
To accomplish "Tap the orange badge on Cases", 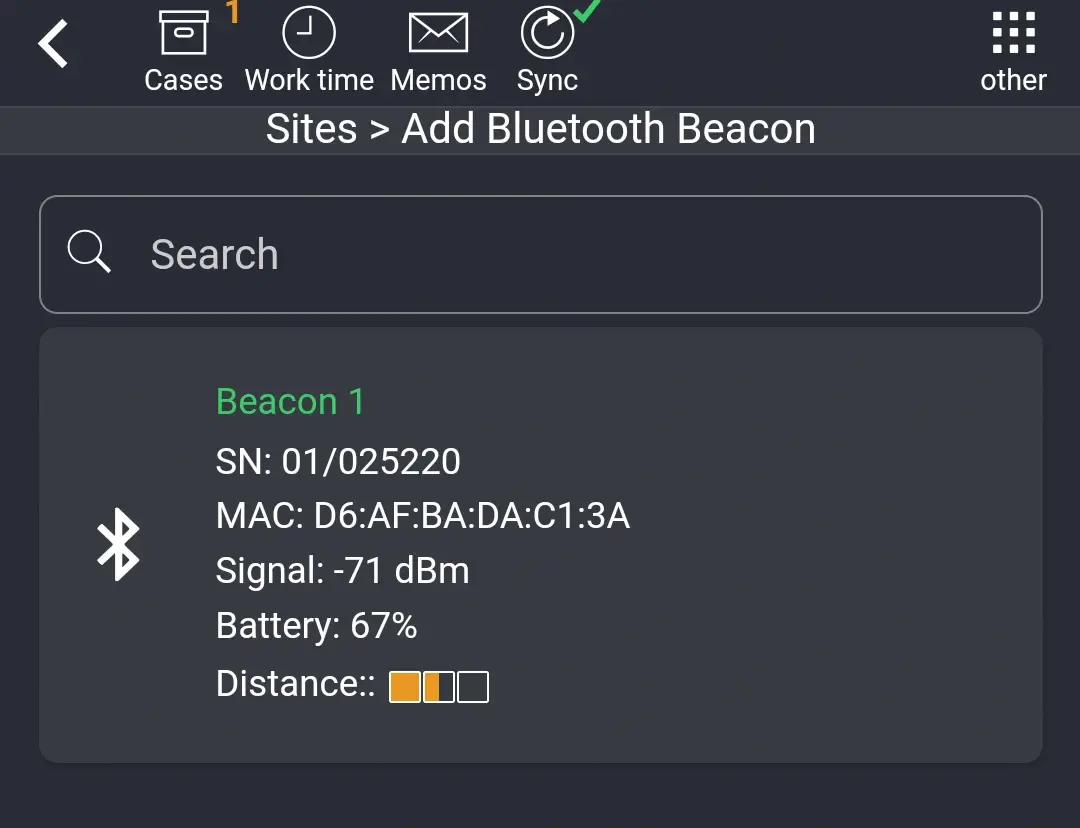I will point(232,12).
